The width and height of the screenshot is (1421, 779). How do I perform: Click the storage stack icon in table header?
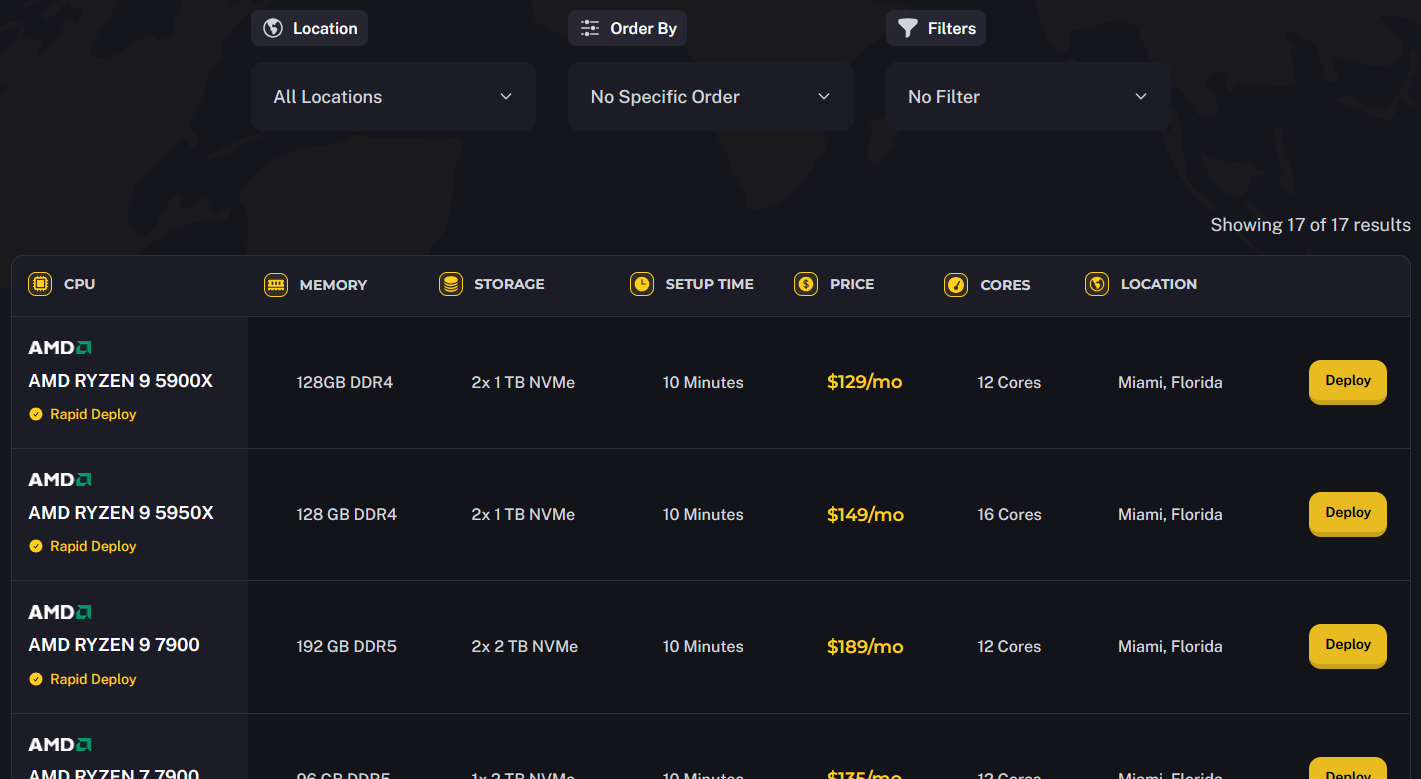(x=451, y=284)
